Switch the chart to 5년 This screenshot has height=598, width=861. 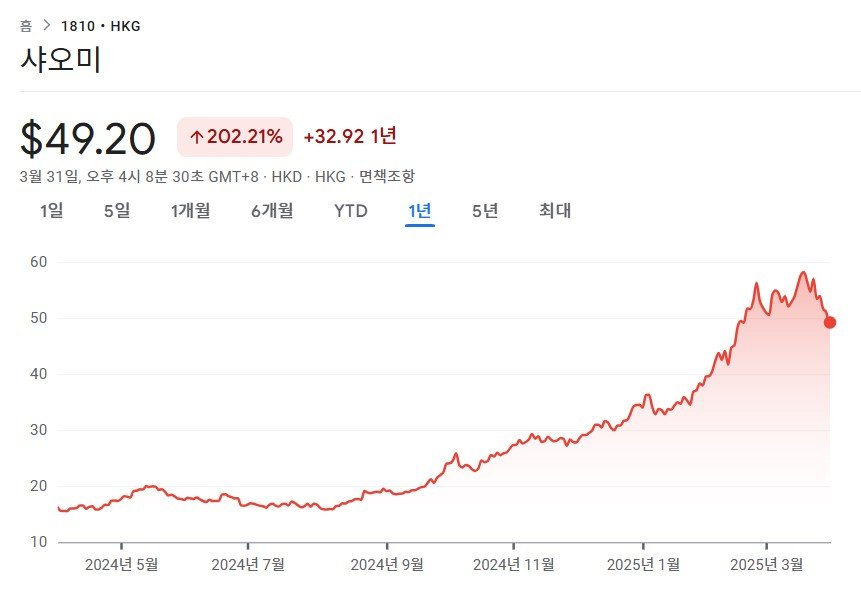485,211
